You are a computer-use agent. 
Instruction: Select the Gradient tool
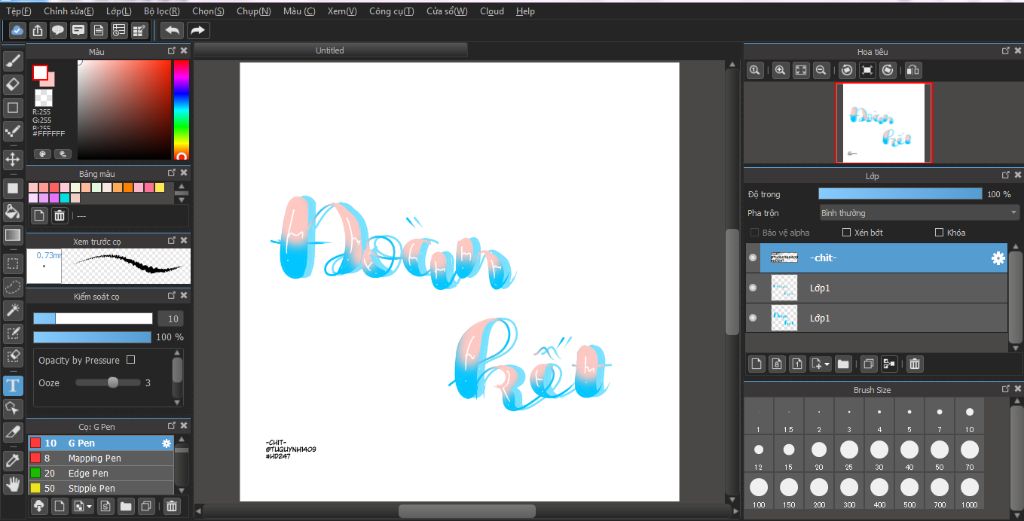pyautogui.click(x=12, y=235)
